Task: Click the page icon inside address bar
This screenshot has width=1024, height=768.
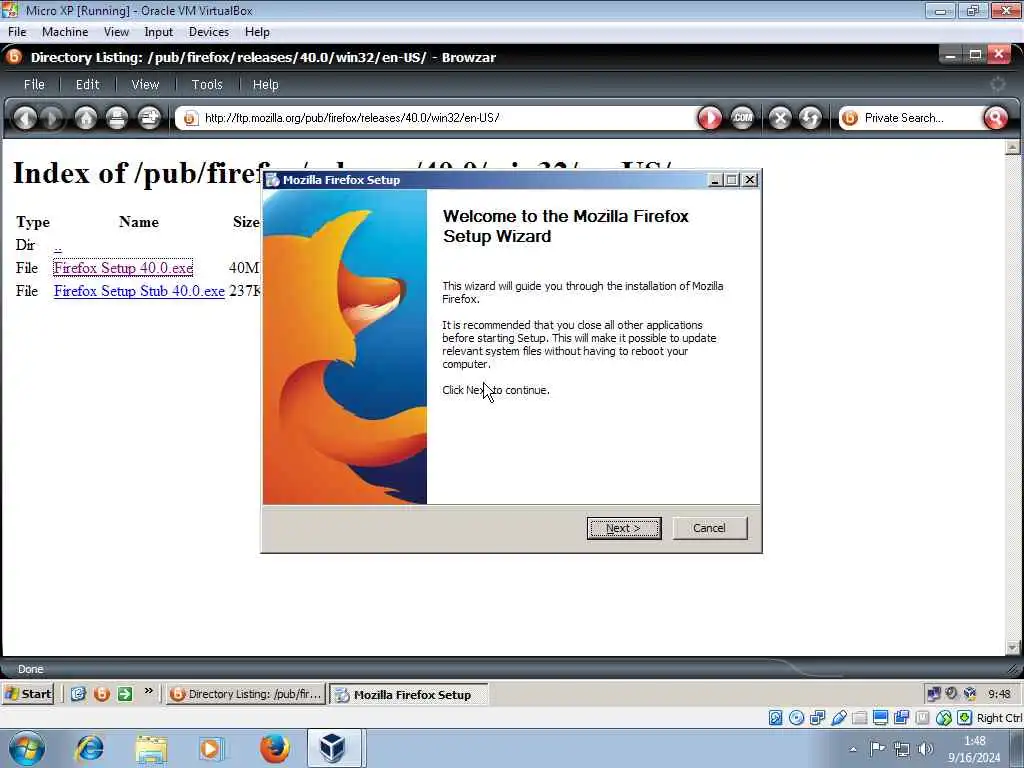Action: click(x=190, y=118)
